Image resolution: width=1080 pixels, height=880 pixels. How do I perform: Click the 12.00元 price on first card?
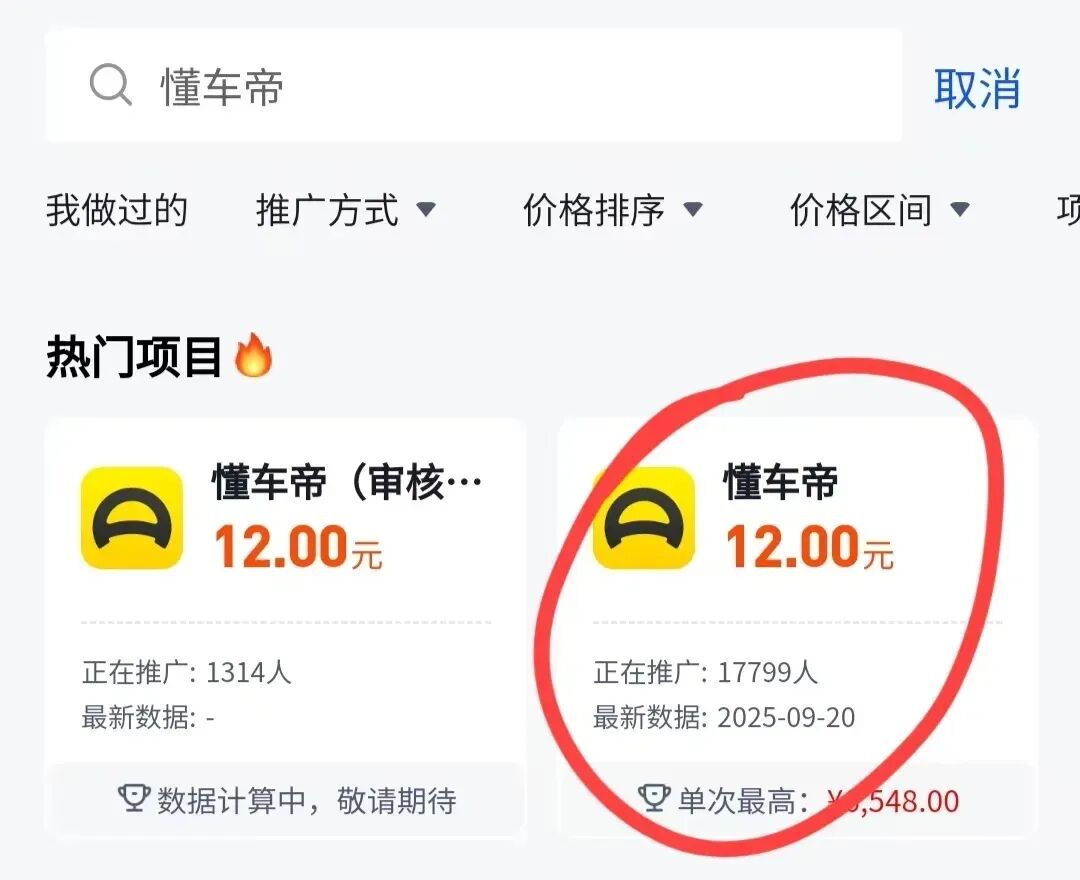tap(298, 548)
